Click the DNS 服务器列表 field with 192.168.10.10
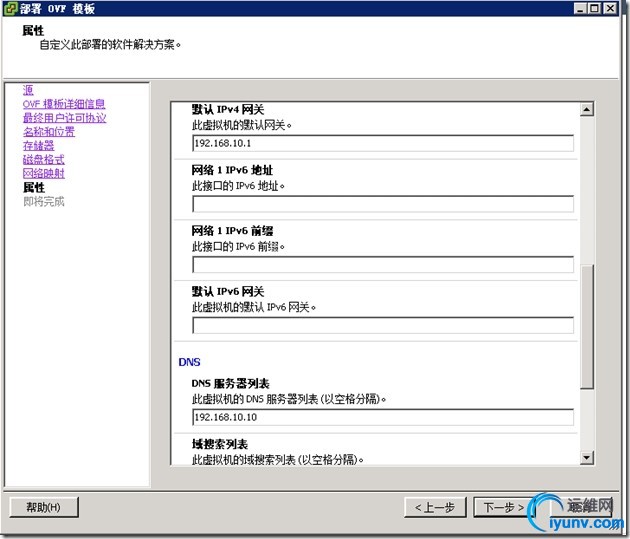This screenshot has height=539, width=630. (383, 417)
